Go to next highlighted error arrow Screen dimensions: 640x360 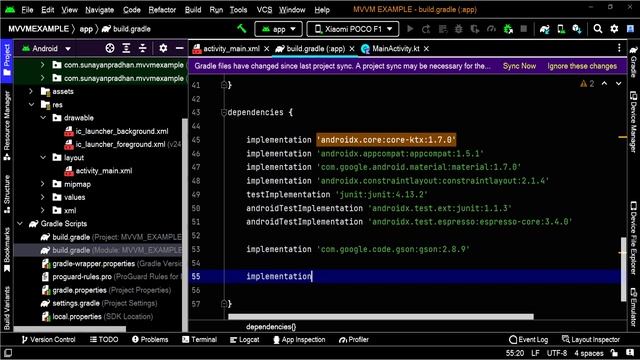618,83
